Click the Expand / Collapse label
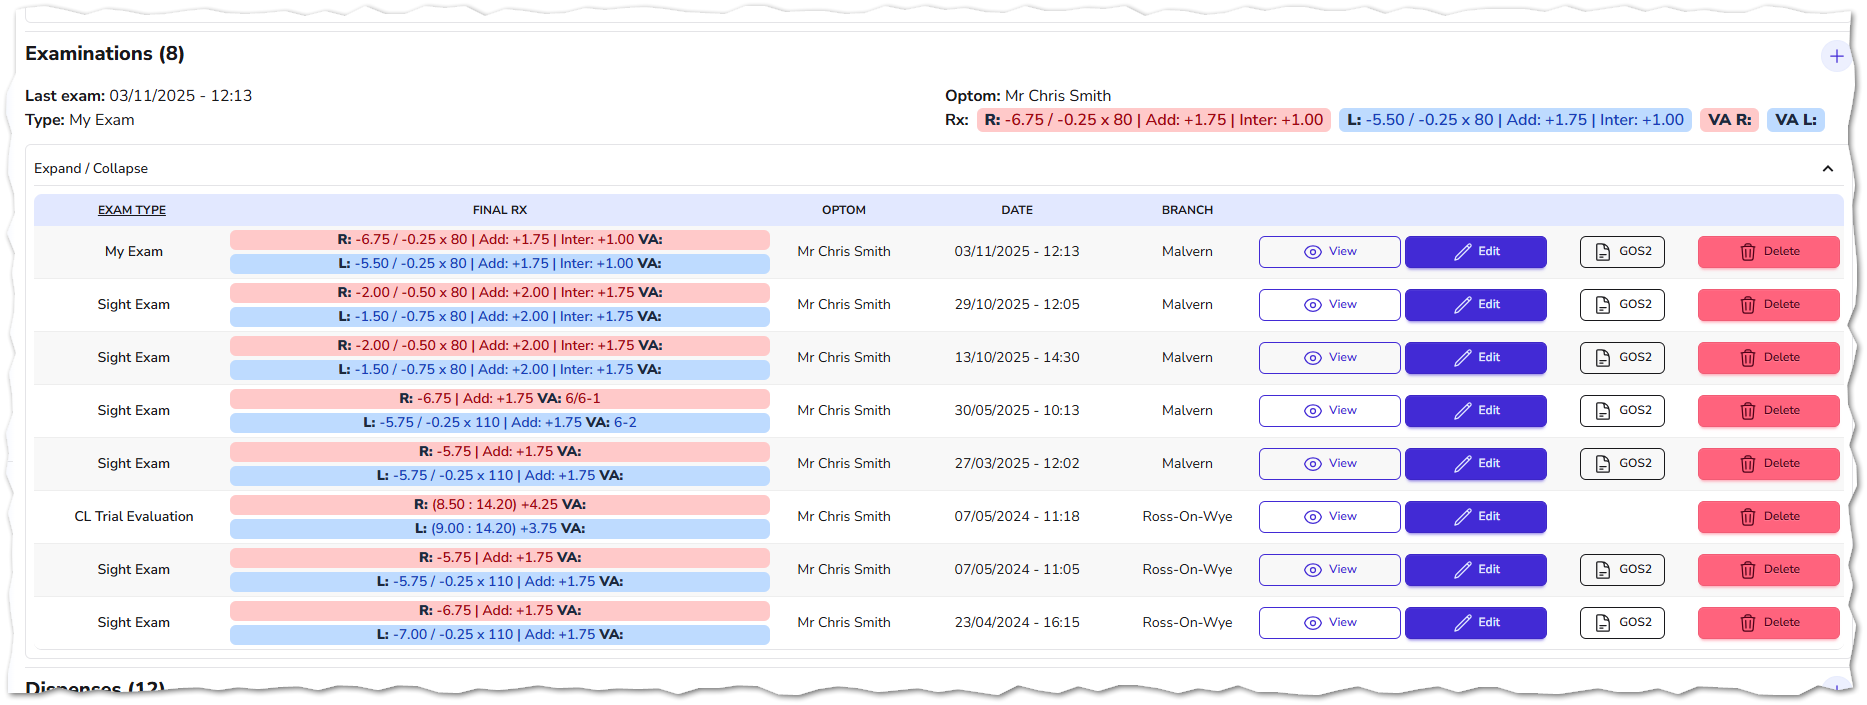Screen dimensions: 1867x705 pos(91,169)
